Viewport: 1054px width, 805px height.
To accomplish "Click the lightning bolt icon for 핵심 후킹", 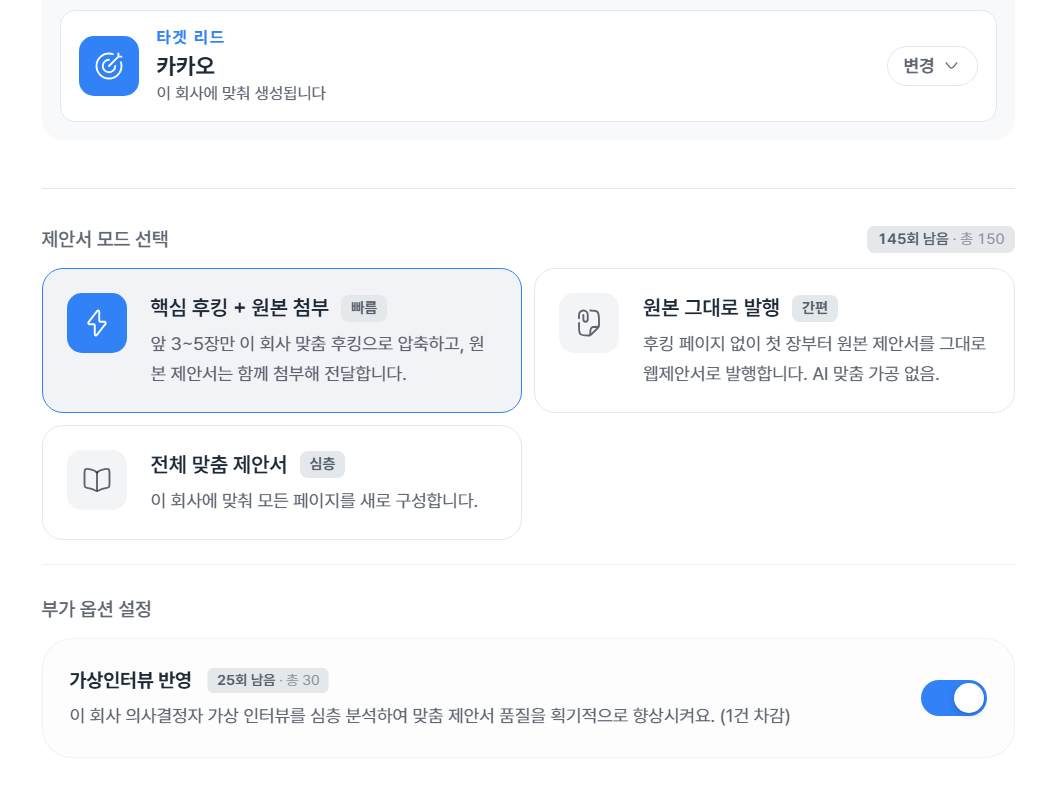I will pyautogui.click(x=97, y=323).
